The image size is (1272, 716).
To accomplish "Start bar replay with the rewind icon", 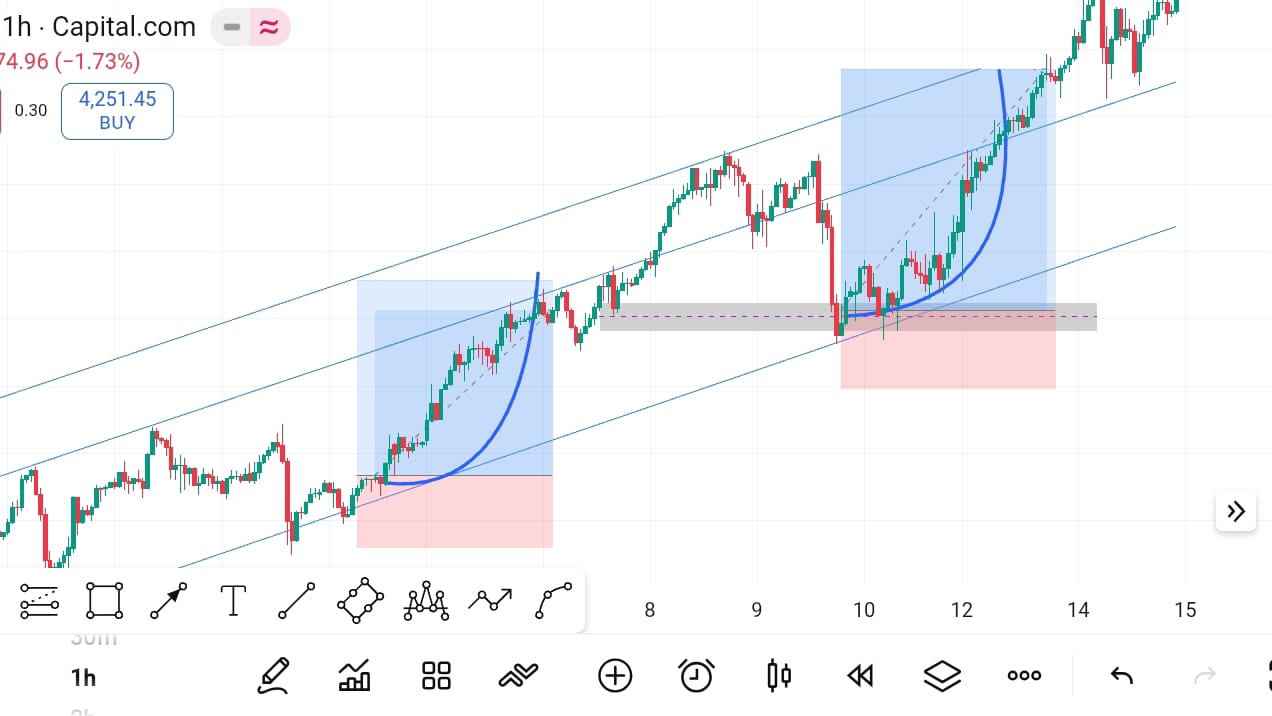I will pyautogui.click(x=860, y=676).
